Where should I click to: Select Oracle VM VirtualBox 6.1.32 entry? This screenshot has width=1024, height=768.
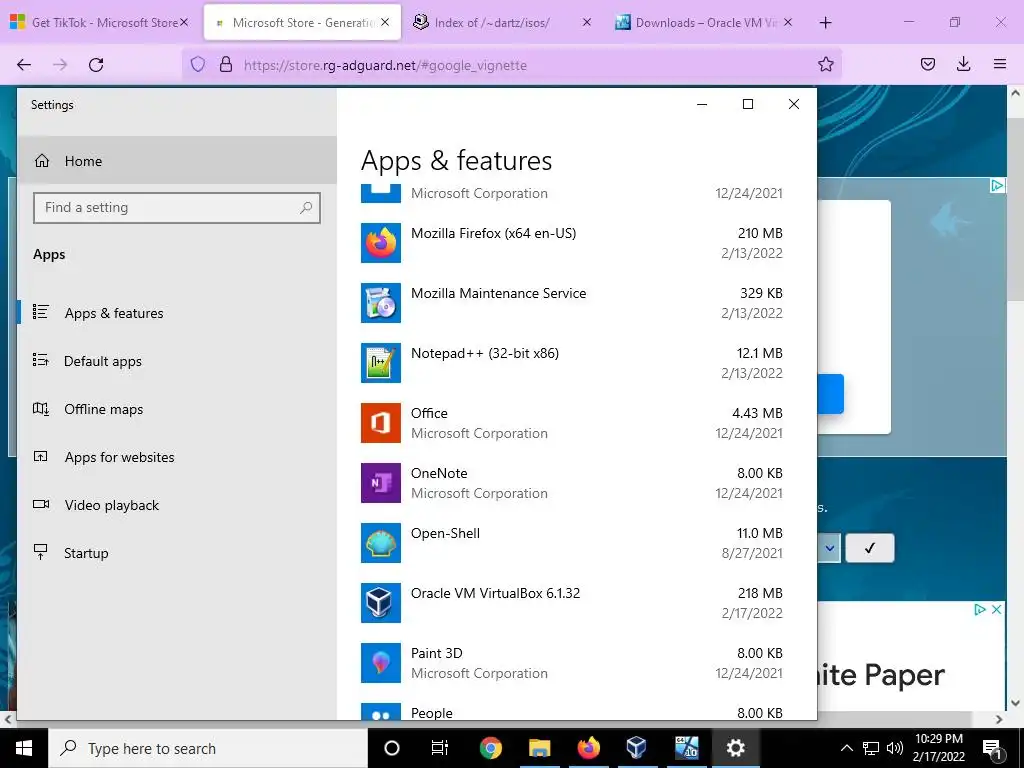[x=572, y=603]
